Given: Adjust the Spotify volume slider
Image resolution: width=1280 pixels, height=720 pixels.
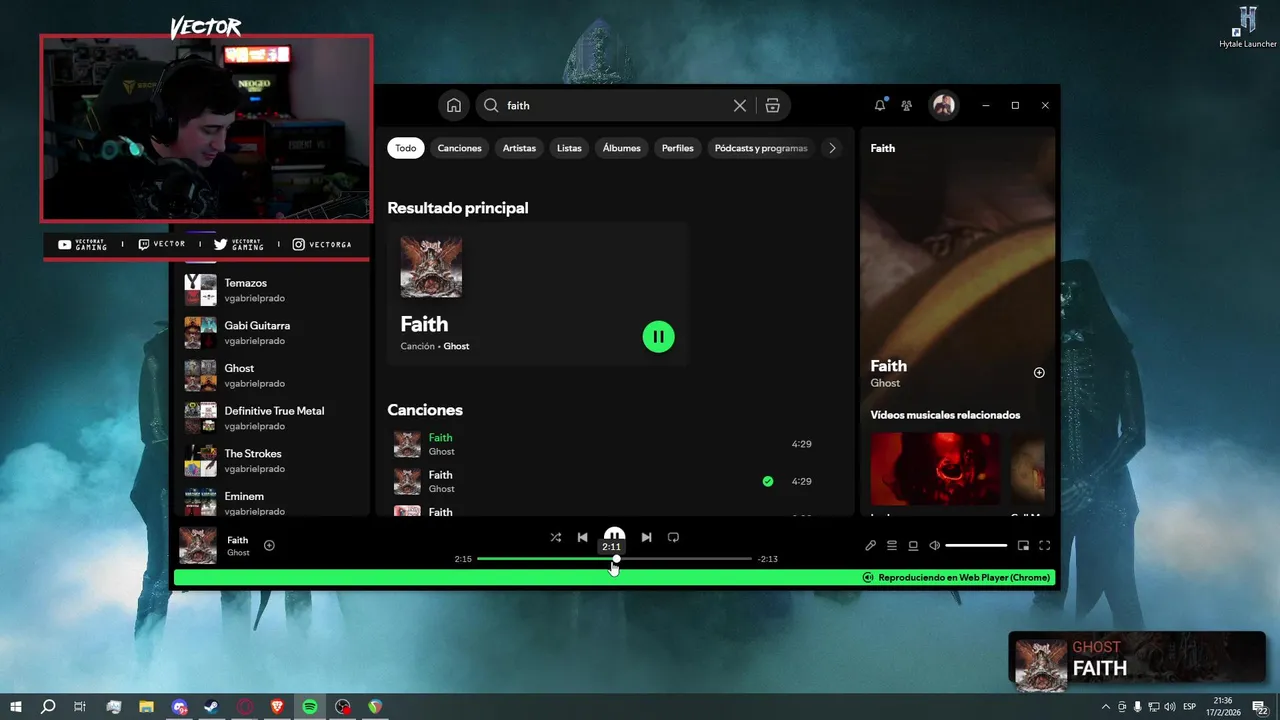Looking at the screenshot, I should coord(976,545).
